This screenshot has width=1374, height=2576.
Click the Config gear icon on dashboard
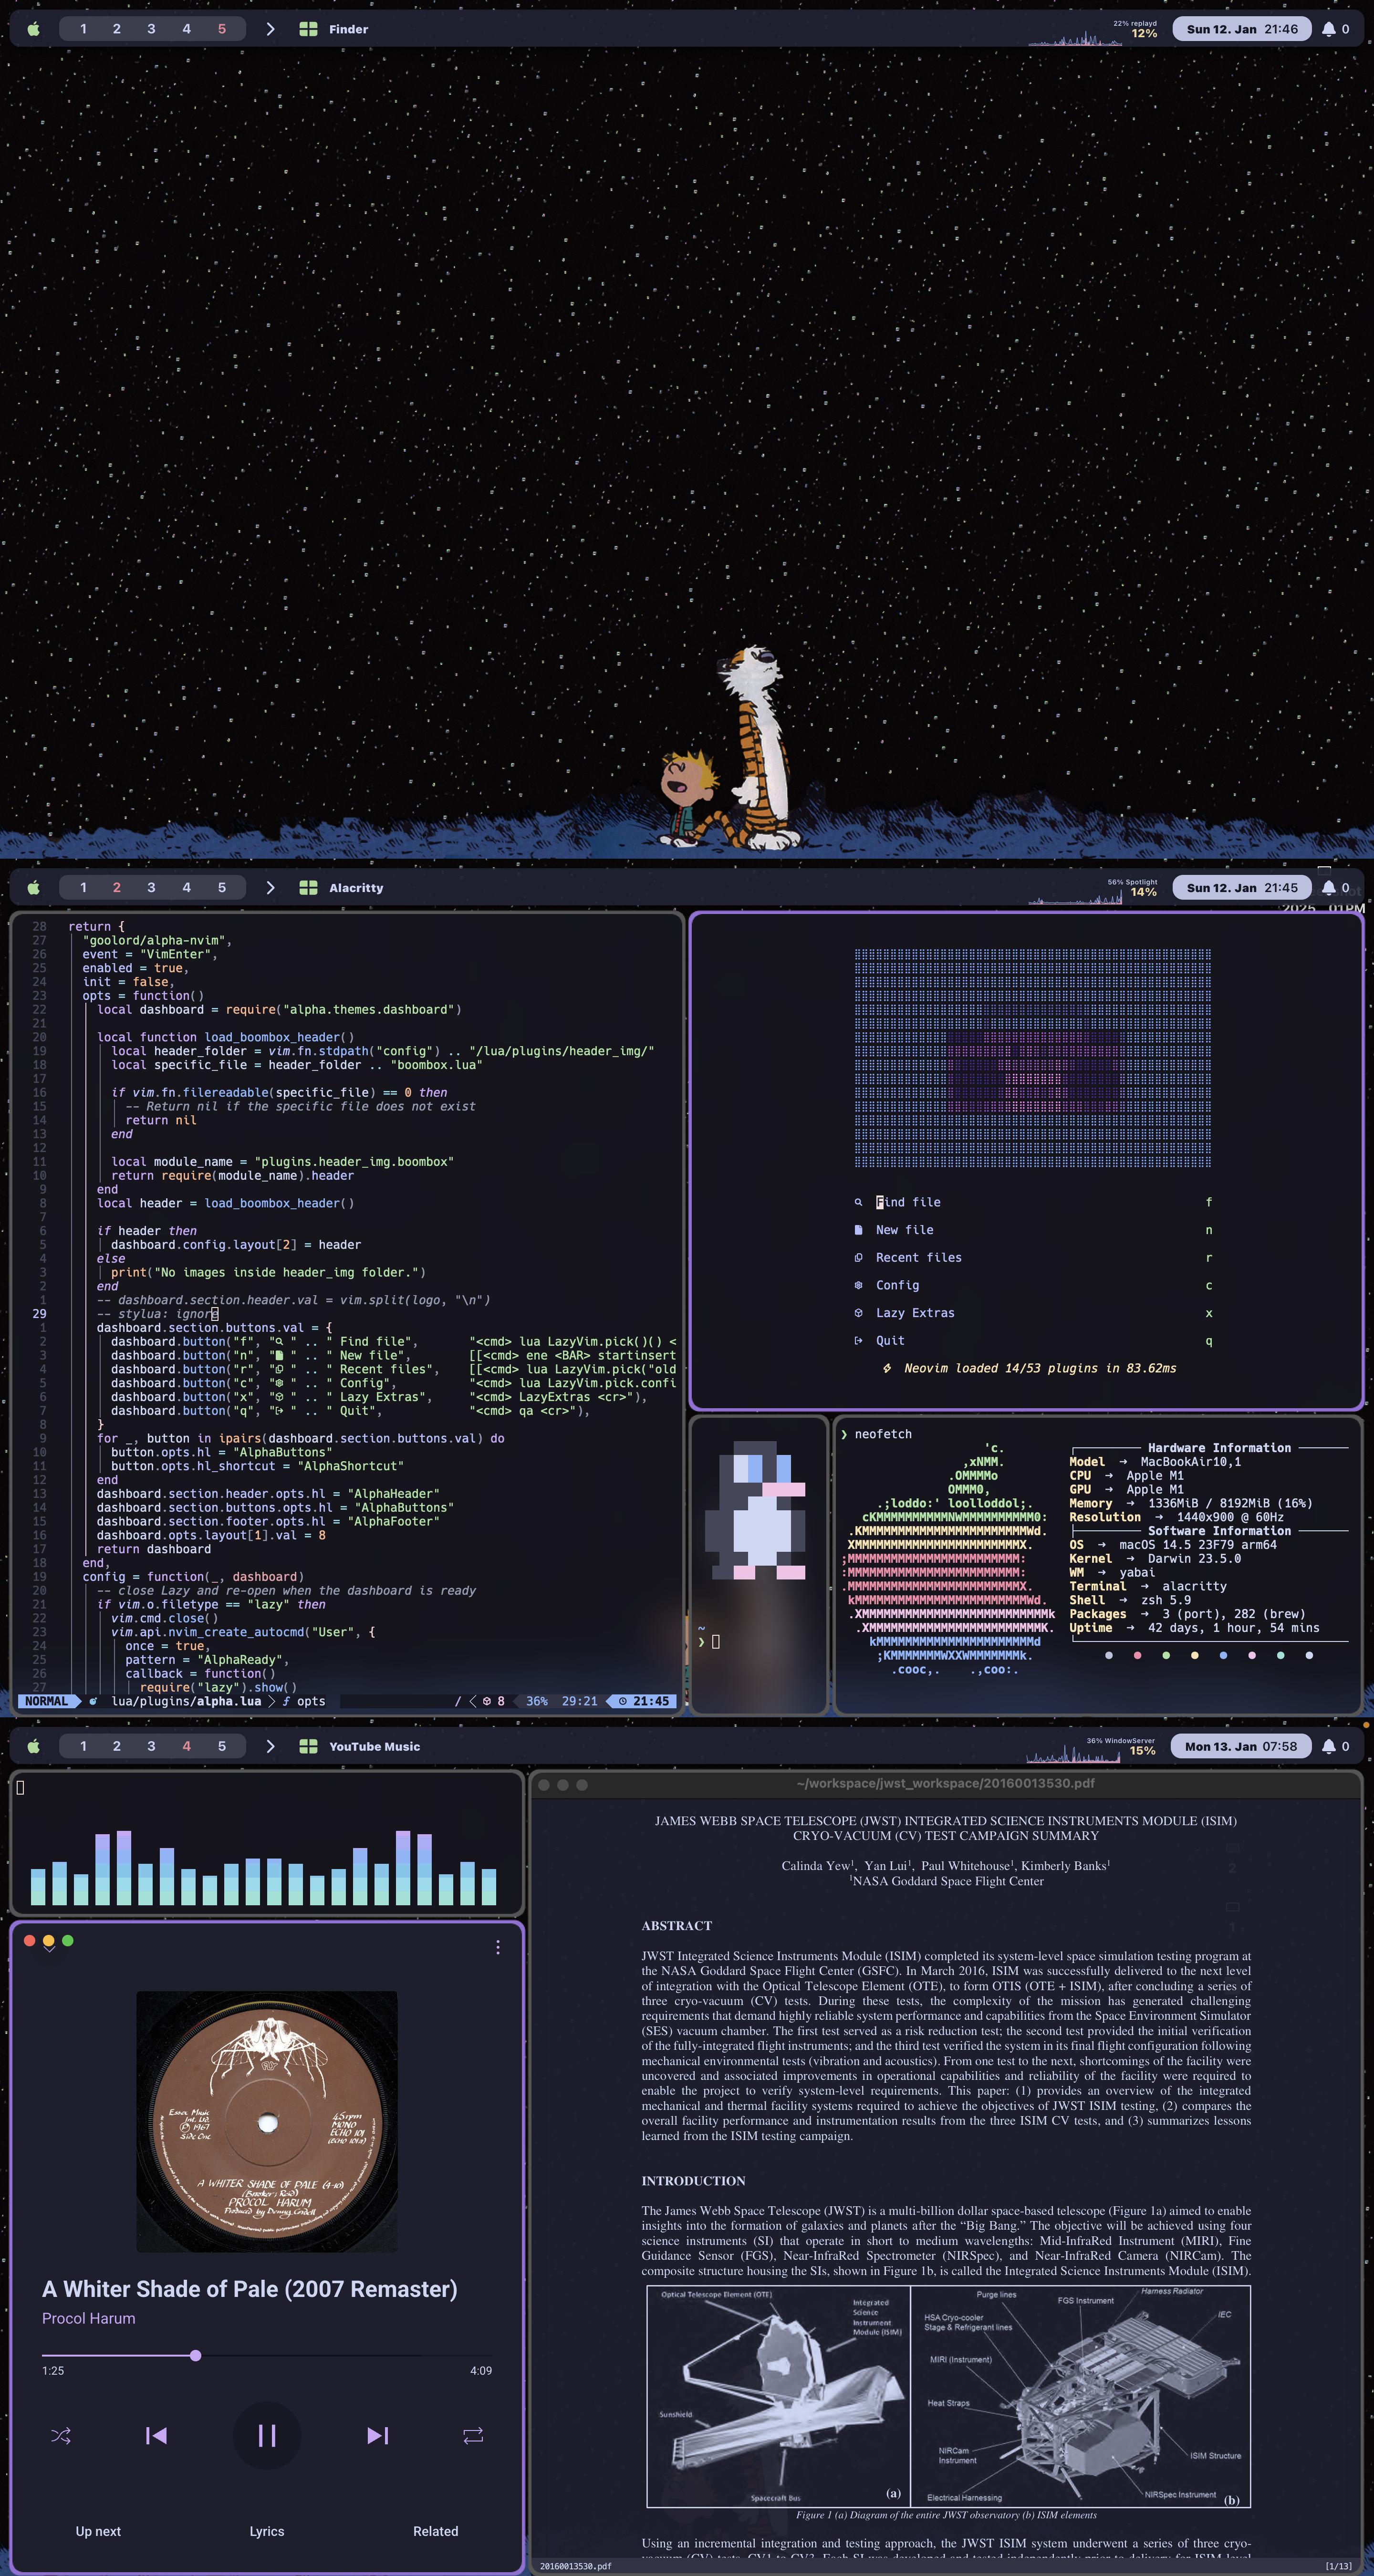(858, 1285)
